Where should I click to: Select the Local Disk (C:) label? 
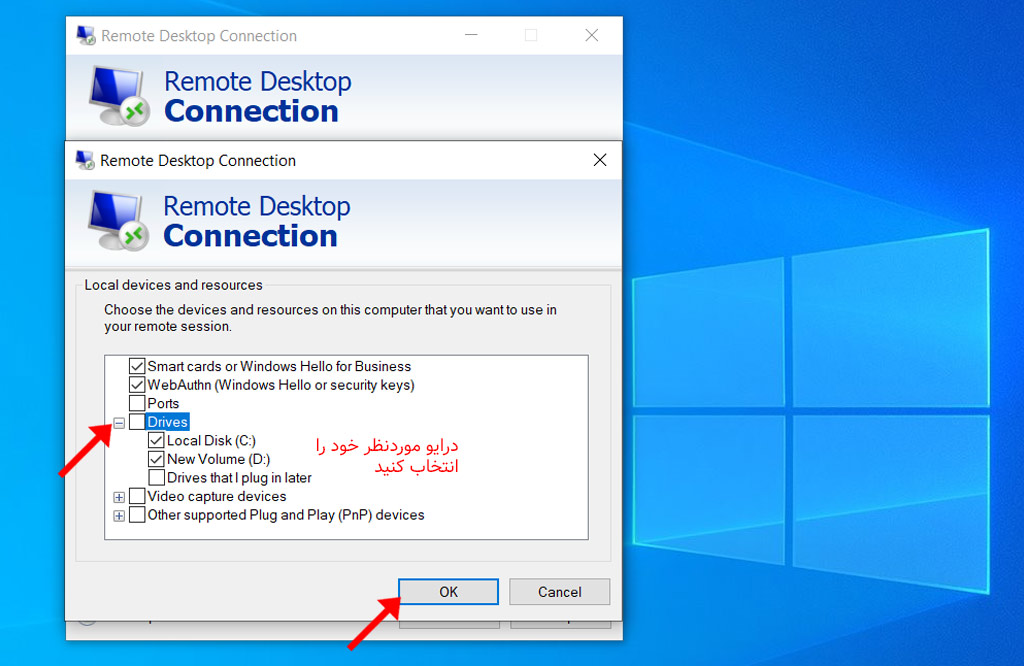coord(212,441)
